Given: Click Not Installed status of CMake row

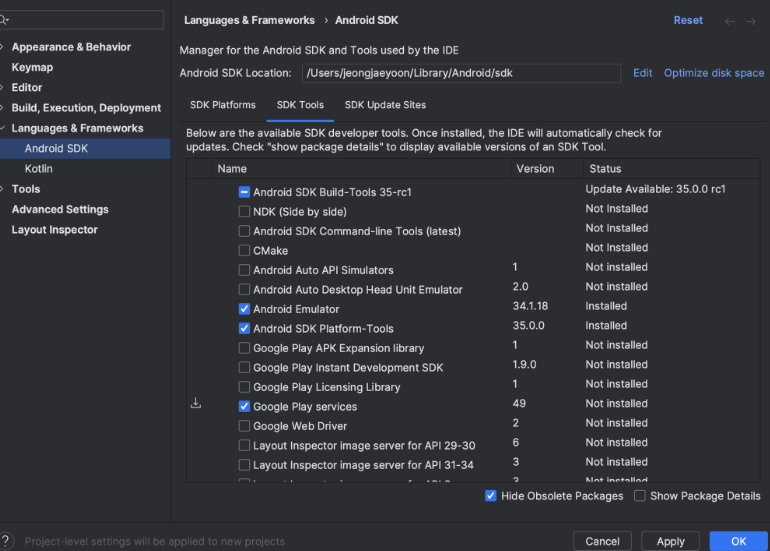Looking at the screenshot, I should [616, 248].
